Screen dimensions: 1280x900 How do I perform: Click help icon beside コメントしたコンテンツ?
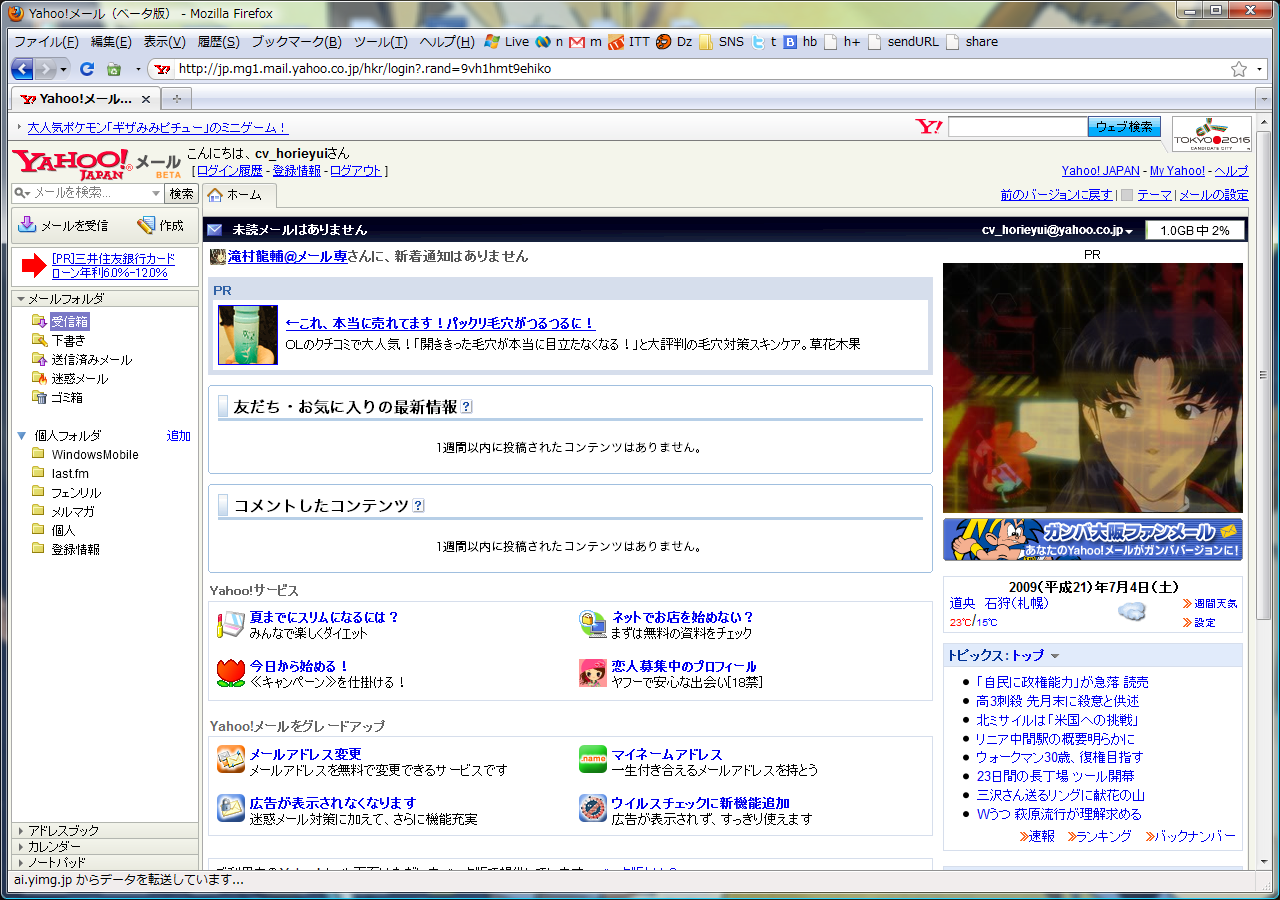point(419,506)
